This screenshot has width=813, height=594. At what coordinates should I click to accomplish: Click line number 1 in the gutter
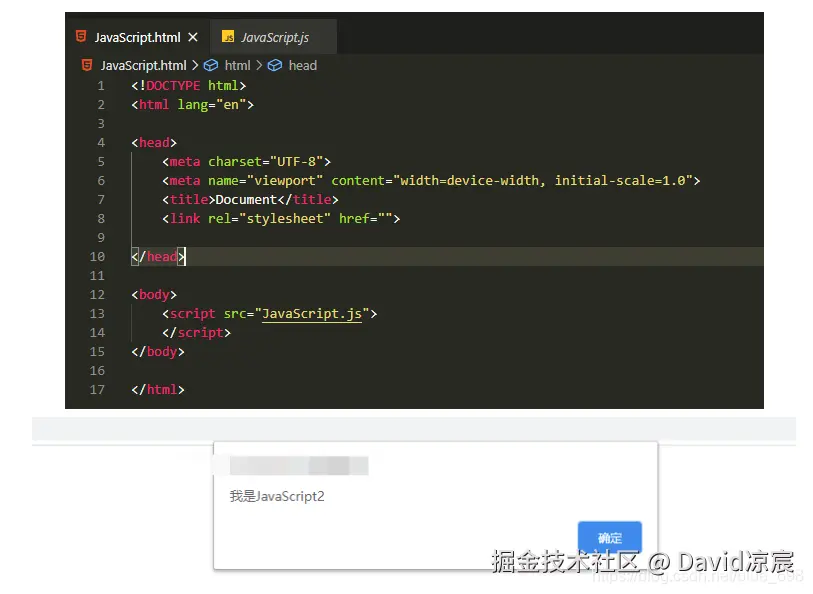(x=101, y=86)
